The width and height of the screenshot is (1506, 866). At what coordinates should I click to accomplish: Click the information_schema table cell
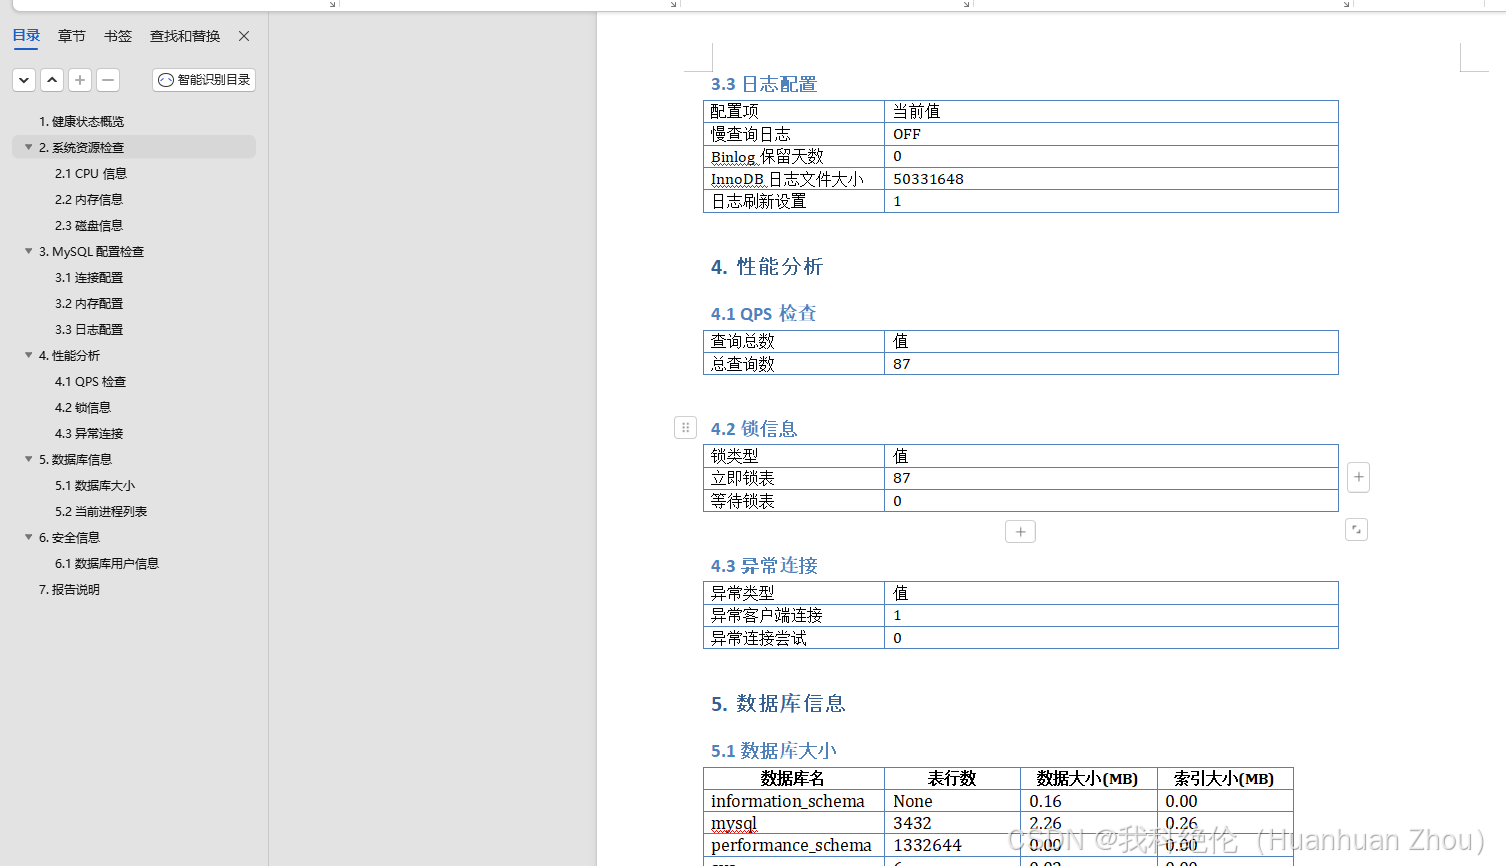pyautogui.click(x=794, y=801)
